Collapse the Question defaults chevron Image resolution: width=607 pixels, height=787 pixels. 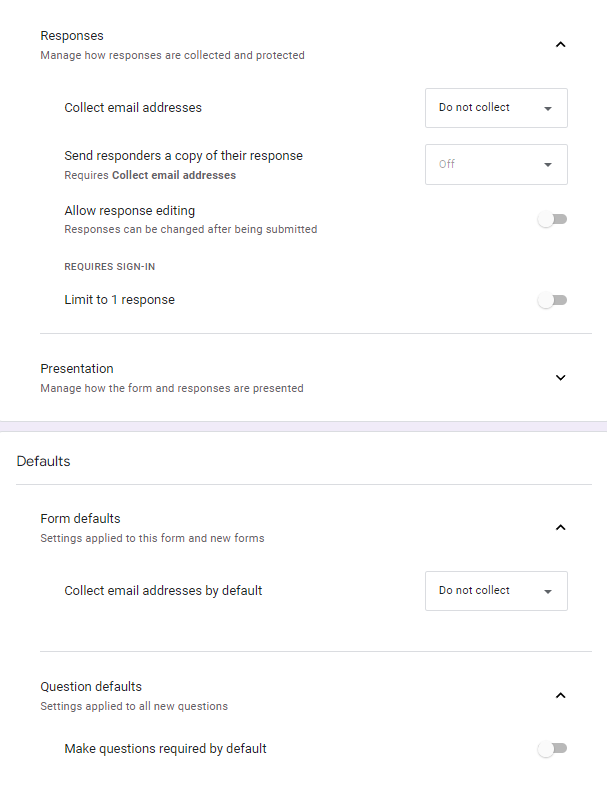pos(560,695)
